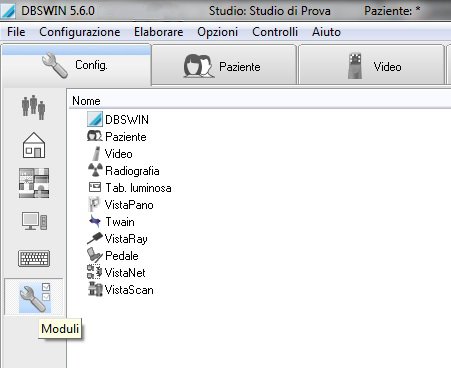This screenshot has width=451, height=368.
Task: Click the VistaNet module icon
Action: pos(94,272)
